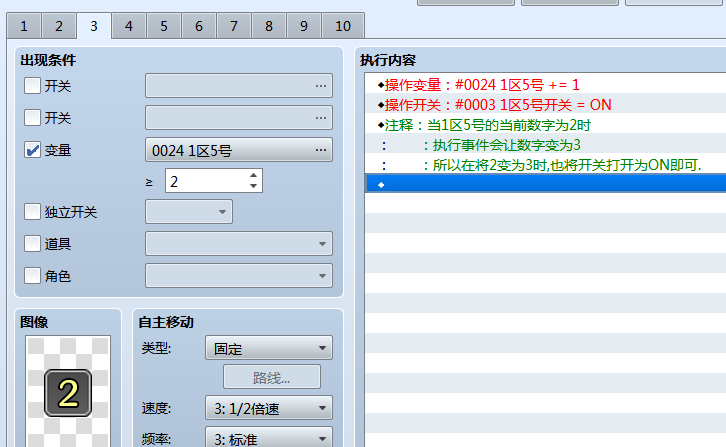Open event page tab 9

point(304,26)
